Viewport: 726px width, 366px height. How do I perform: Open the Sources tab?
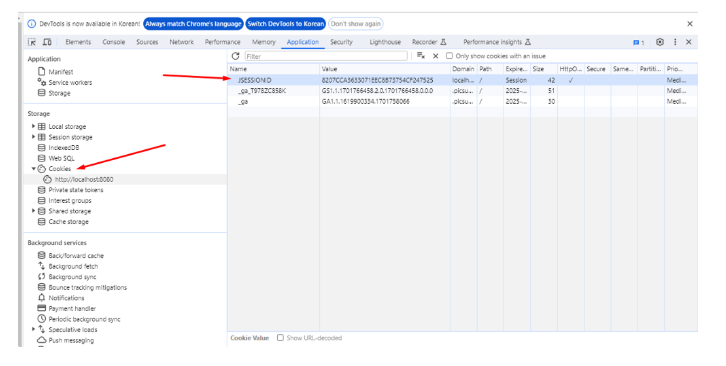coord(147,42)
